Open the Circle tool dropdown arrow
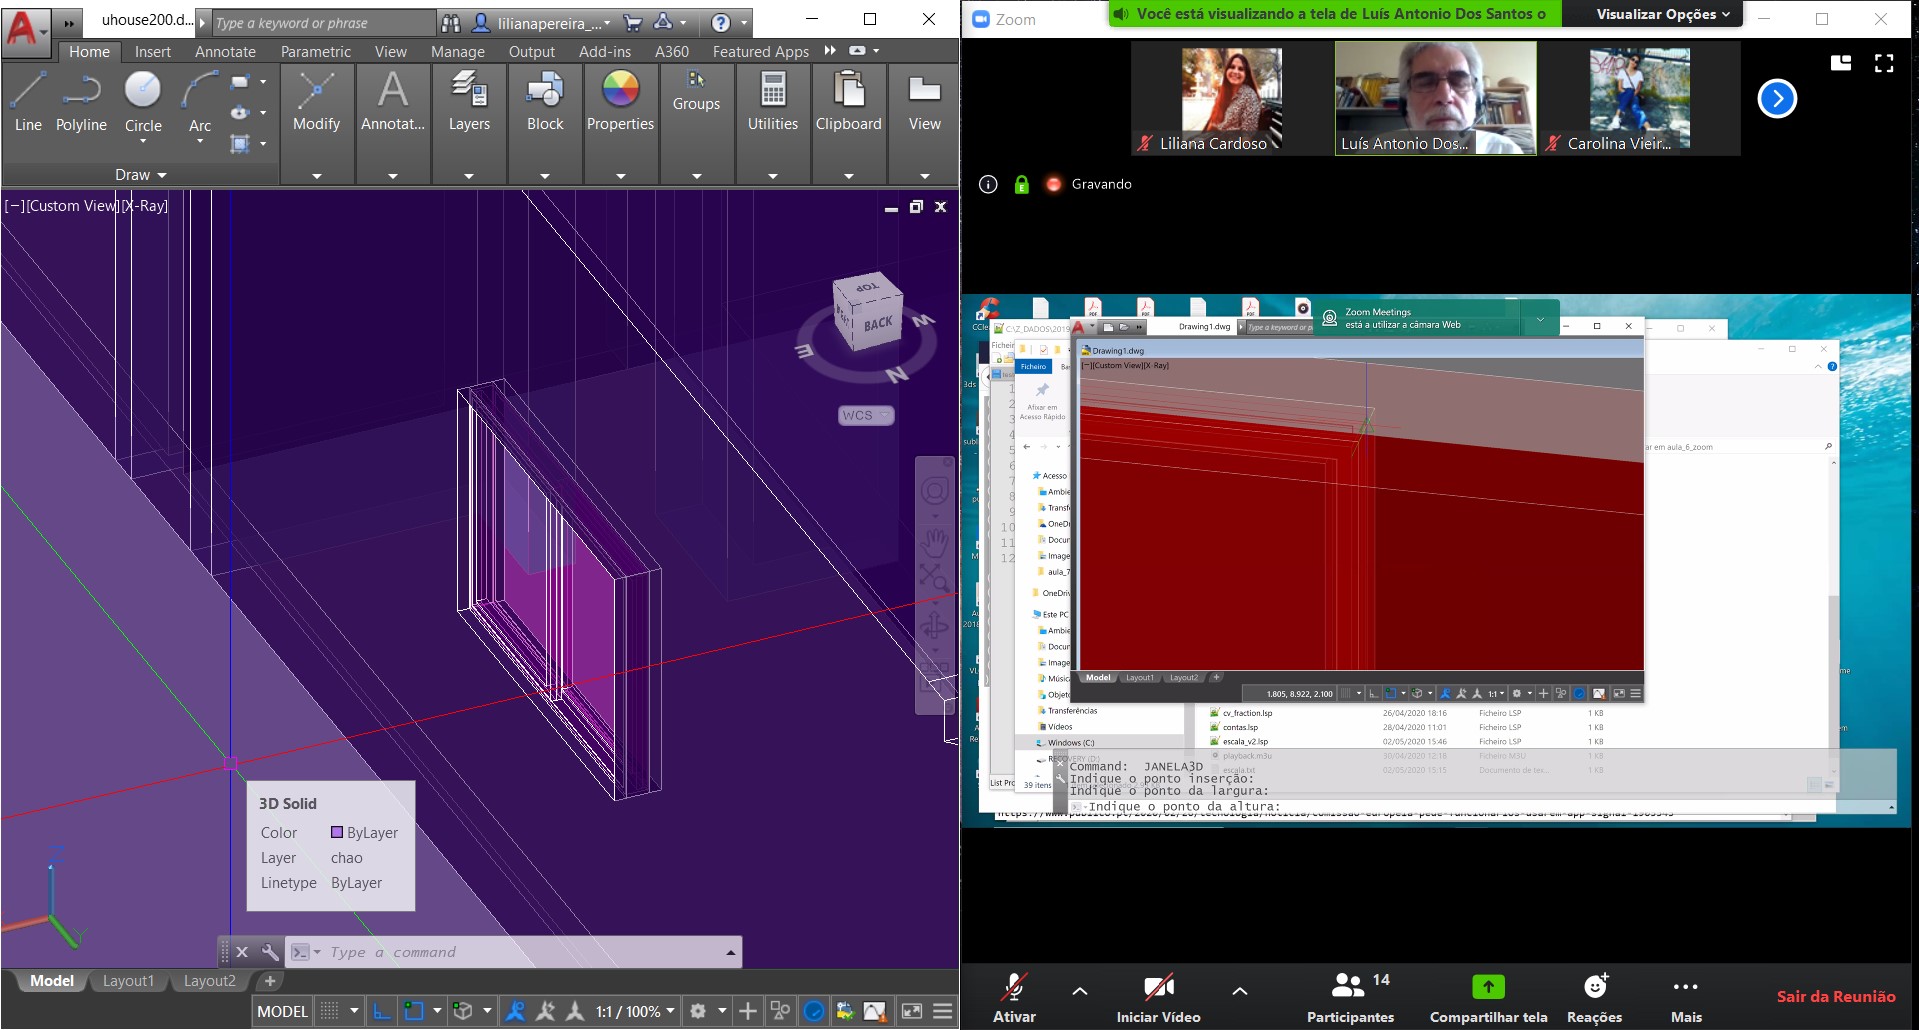The height and width of the screenshot is (1030, 1919). tap(143, 142)
